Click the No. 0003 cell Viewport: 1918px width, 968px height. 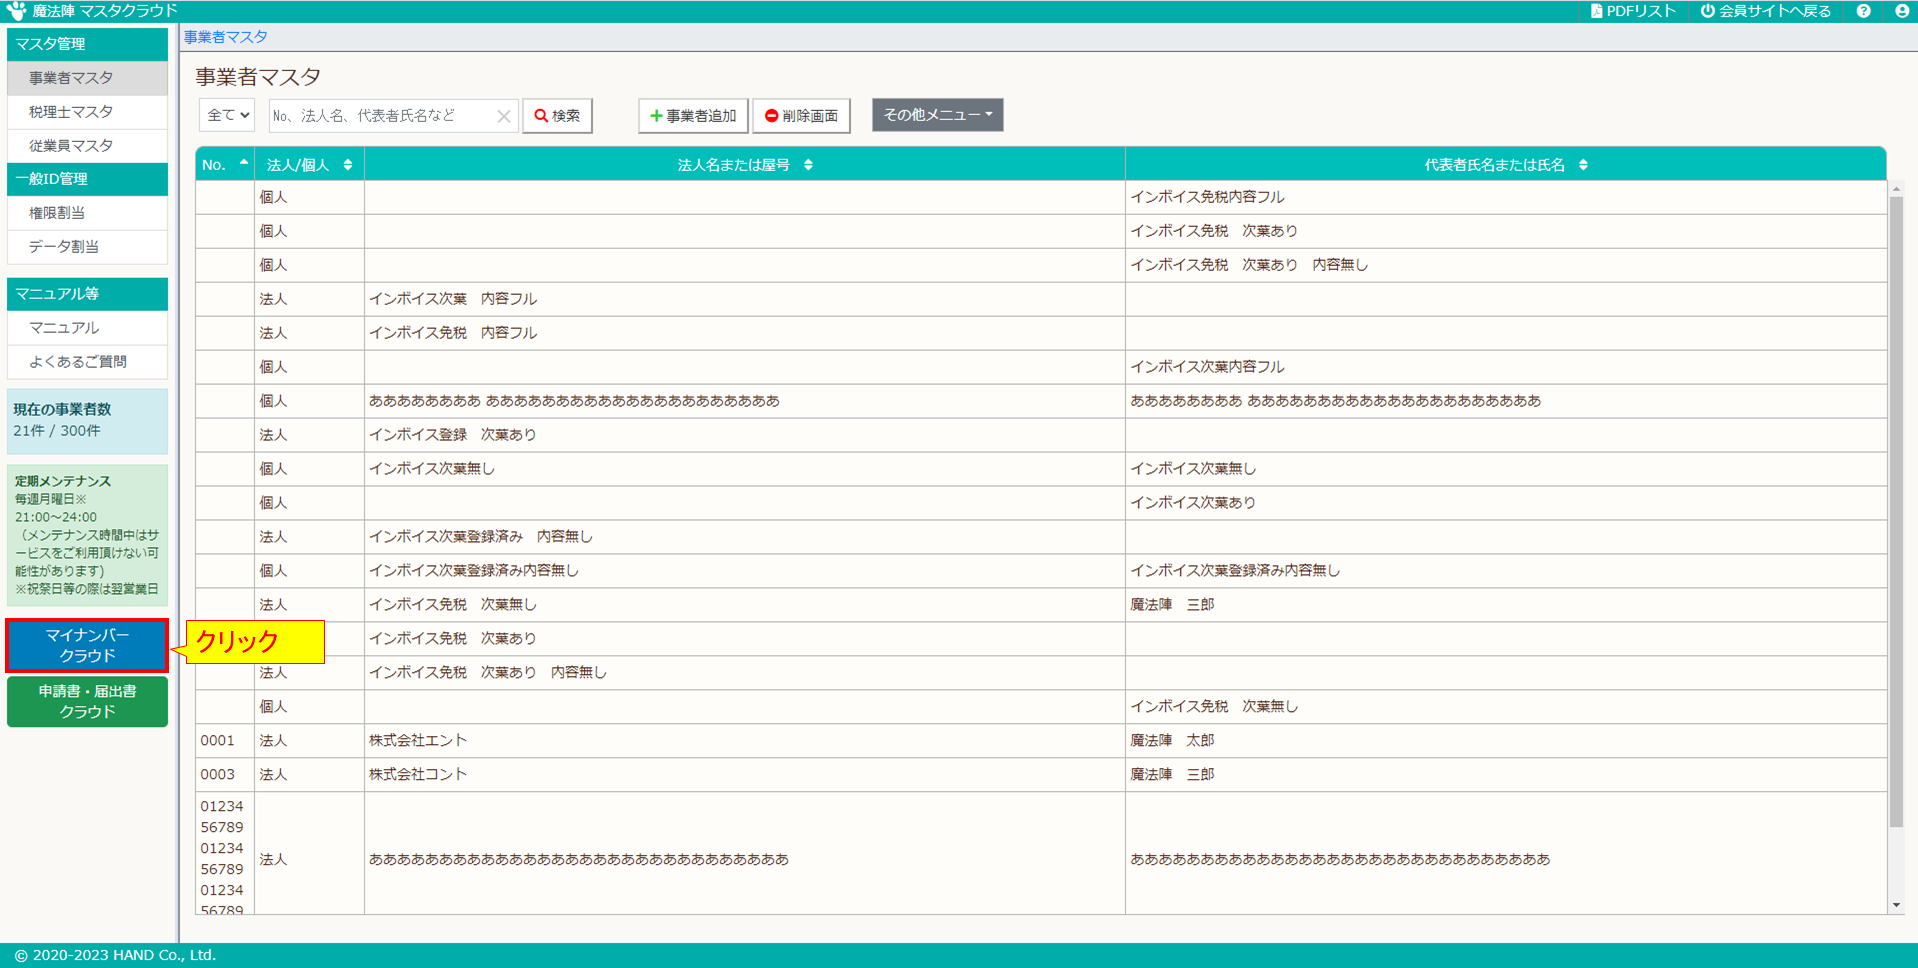[x=225, y=775]
